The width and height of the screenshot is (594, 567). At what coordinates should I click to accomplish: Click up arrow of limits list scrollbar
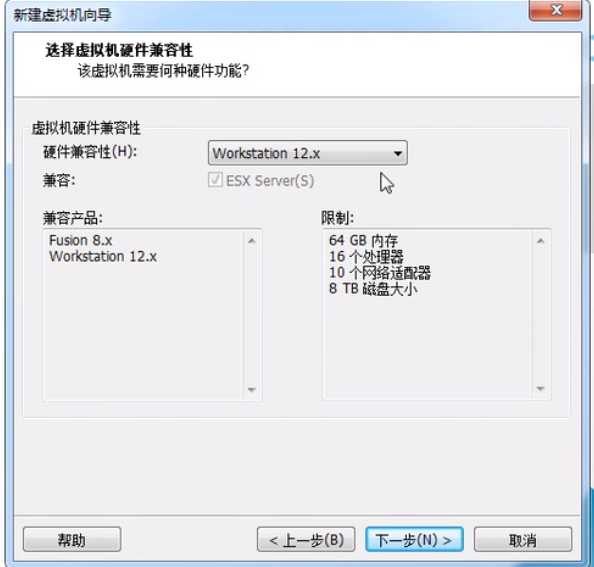[541, 241]
